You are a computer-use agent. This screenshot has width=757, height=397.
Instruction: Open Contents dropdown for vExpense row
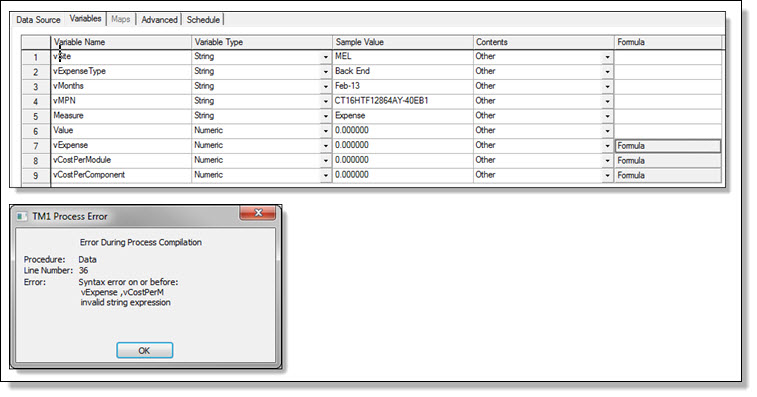[607, 146]
